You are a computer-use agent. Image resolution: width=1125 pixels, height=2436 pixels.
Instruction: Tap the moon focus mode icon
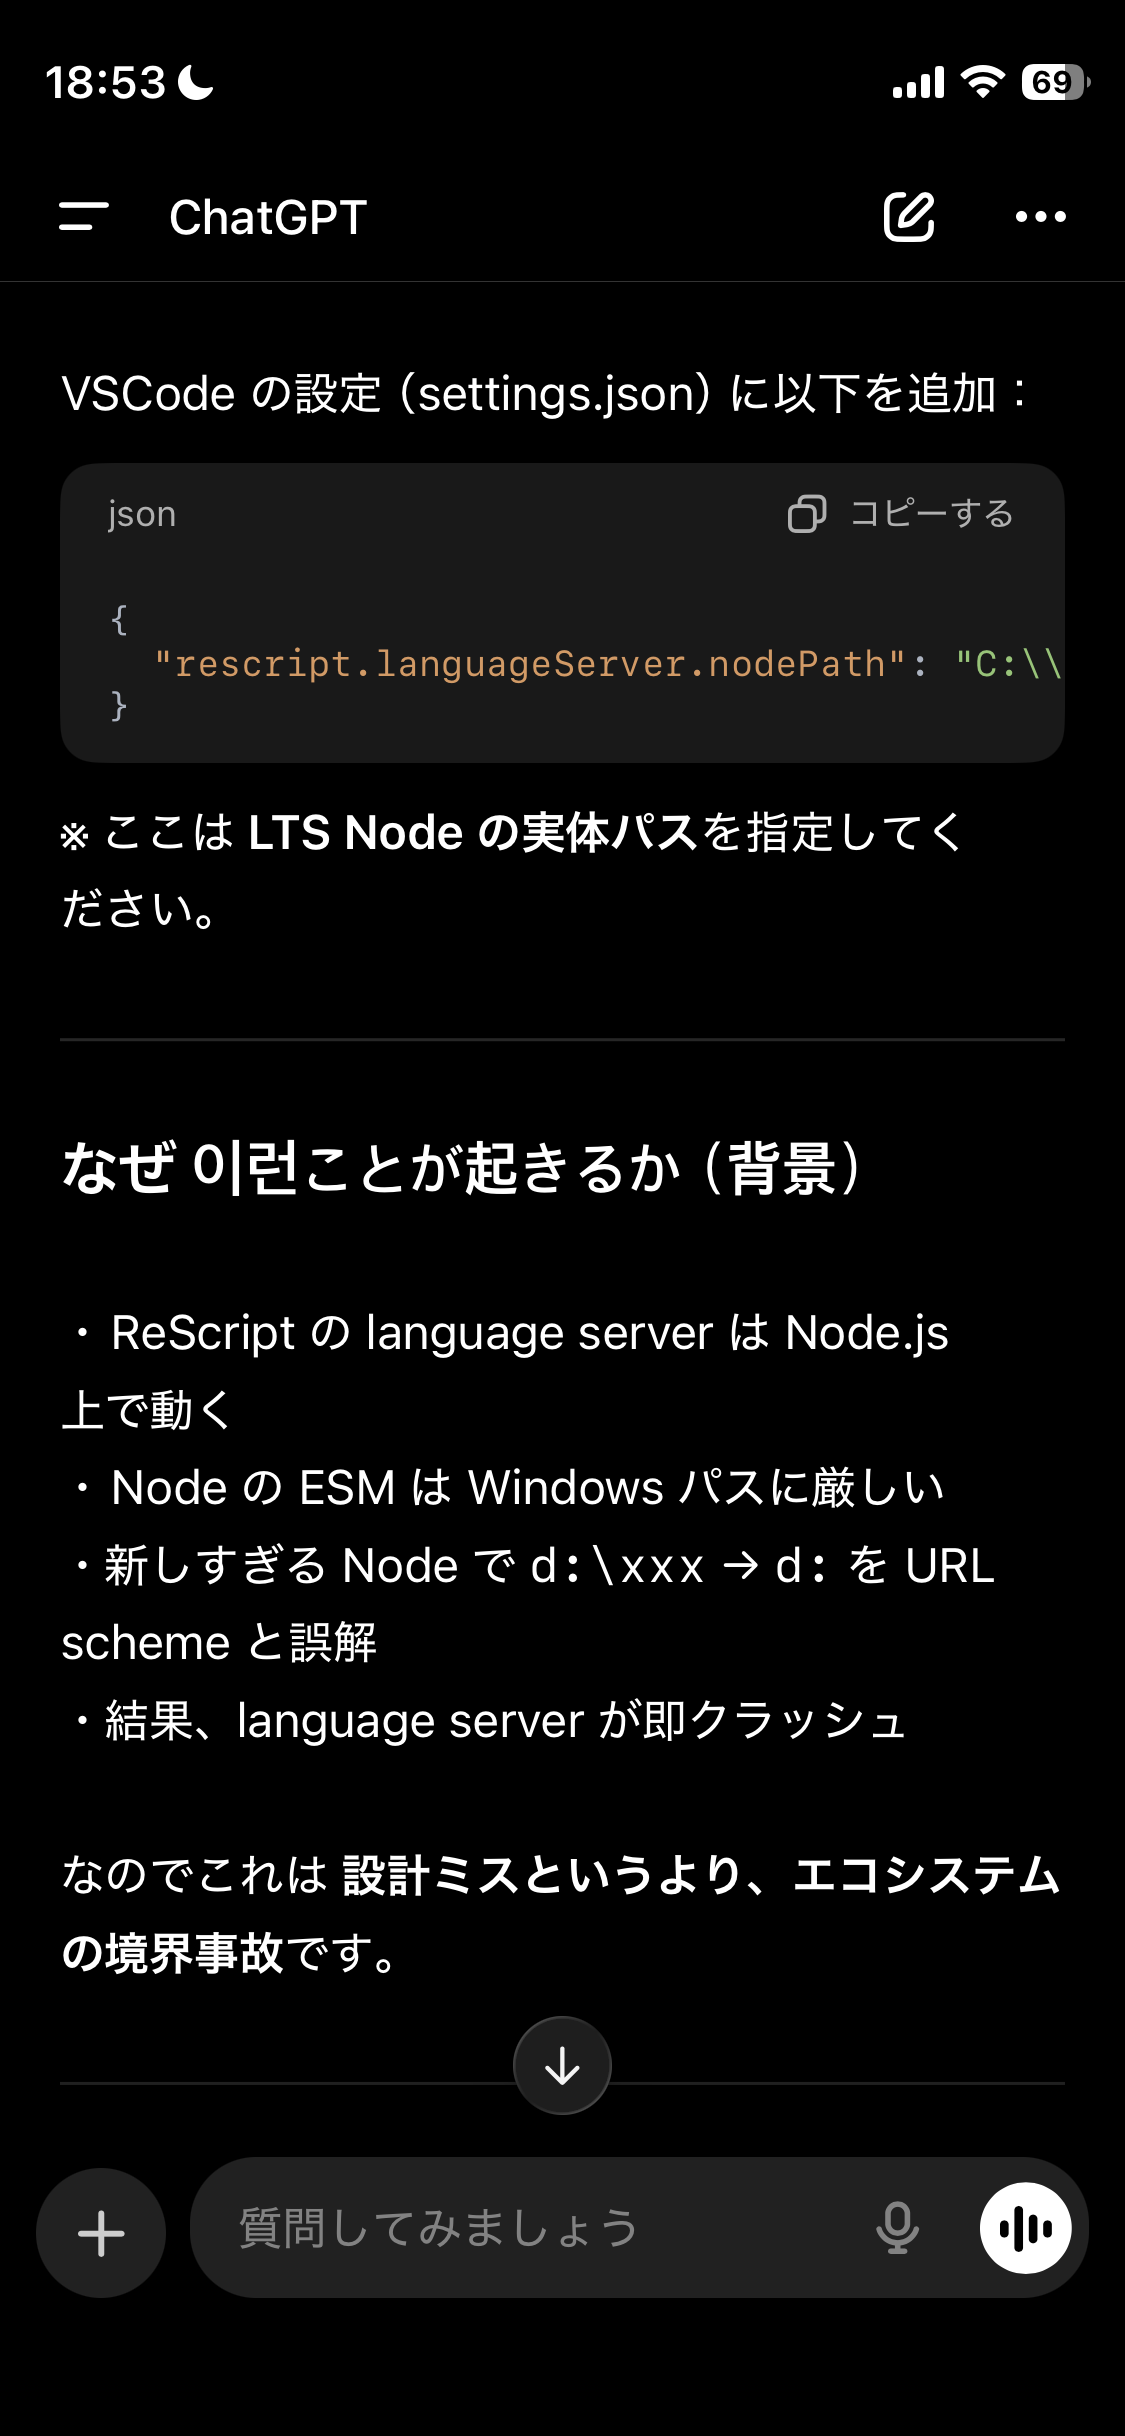coord(196,82)
